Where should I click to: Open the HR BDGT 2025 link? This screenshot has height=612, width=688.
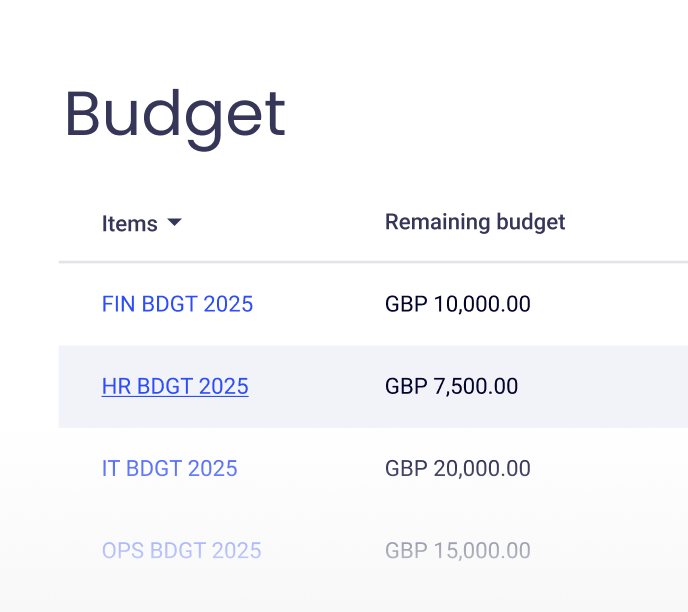pyautogui.click(x=175, y=386)
